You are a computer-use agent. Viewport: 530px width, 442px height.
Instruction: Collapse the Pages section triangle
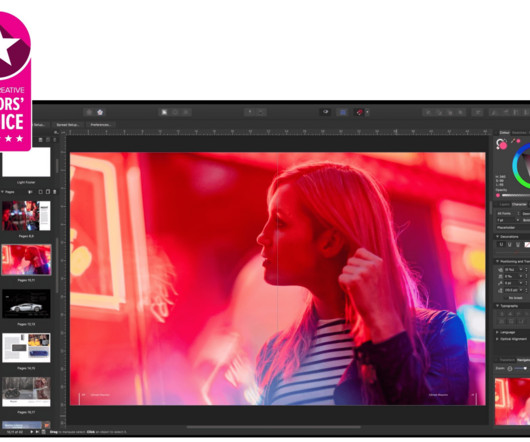(2, 192)
